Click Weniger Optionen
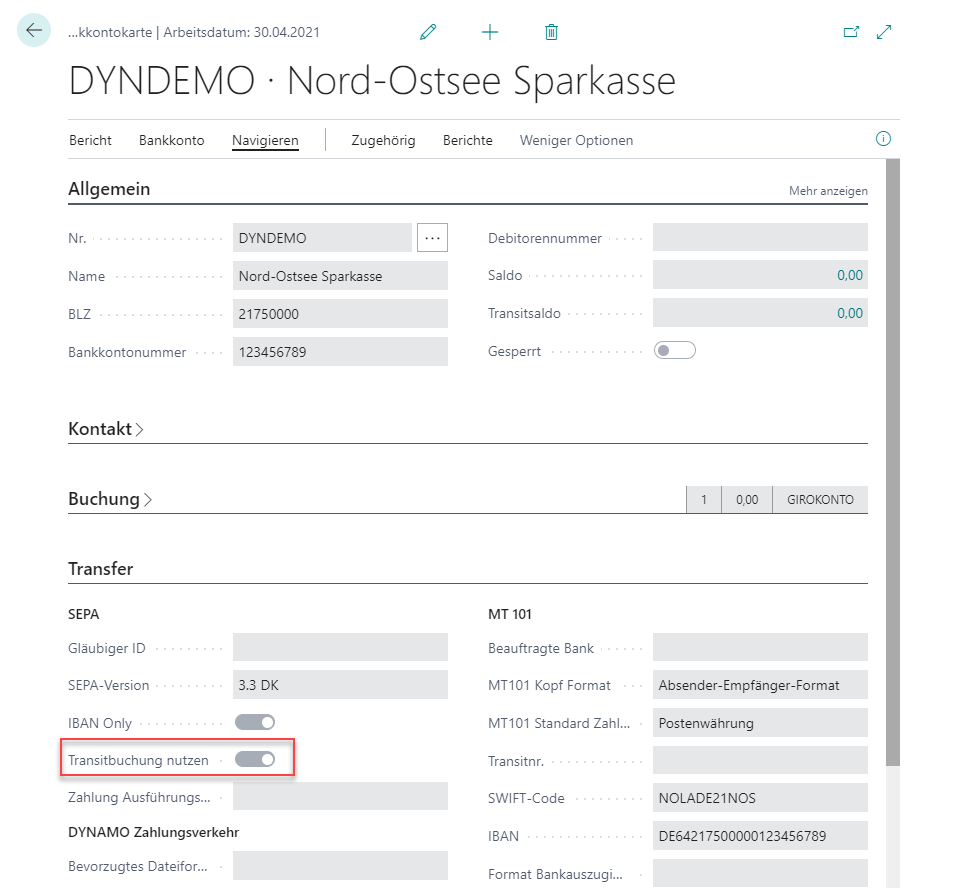Screen dimensions: 968x888 click(x=576, y=140)
